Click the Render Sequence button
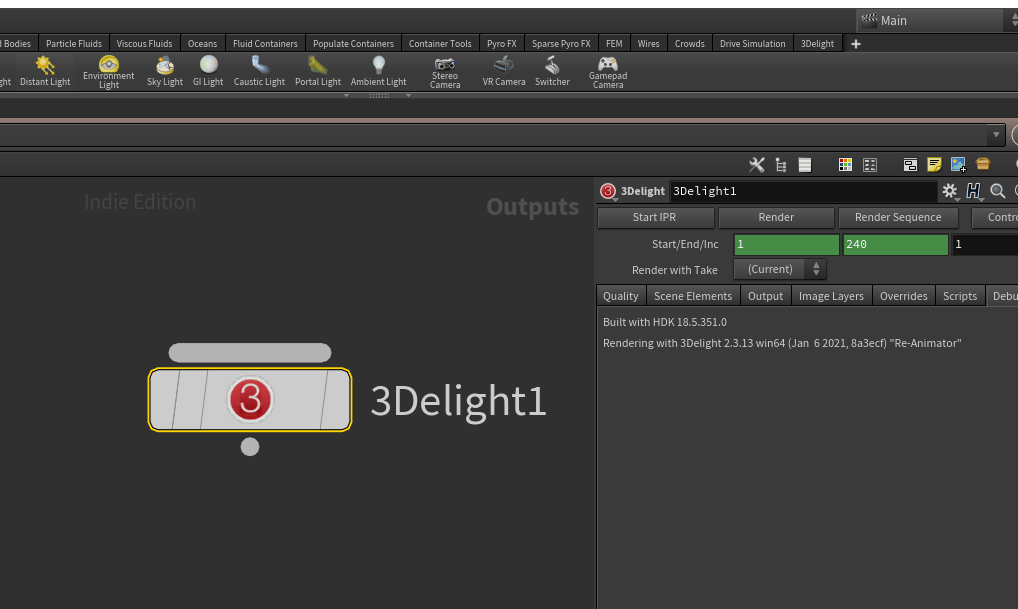Viewport: 1018px width, 609px height. point(898,217)
